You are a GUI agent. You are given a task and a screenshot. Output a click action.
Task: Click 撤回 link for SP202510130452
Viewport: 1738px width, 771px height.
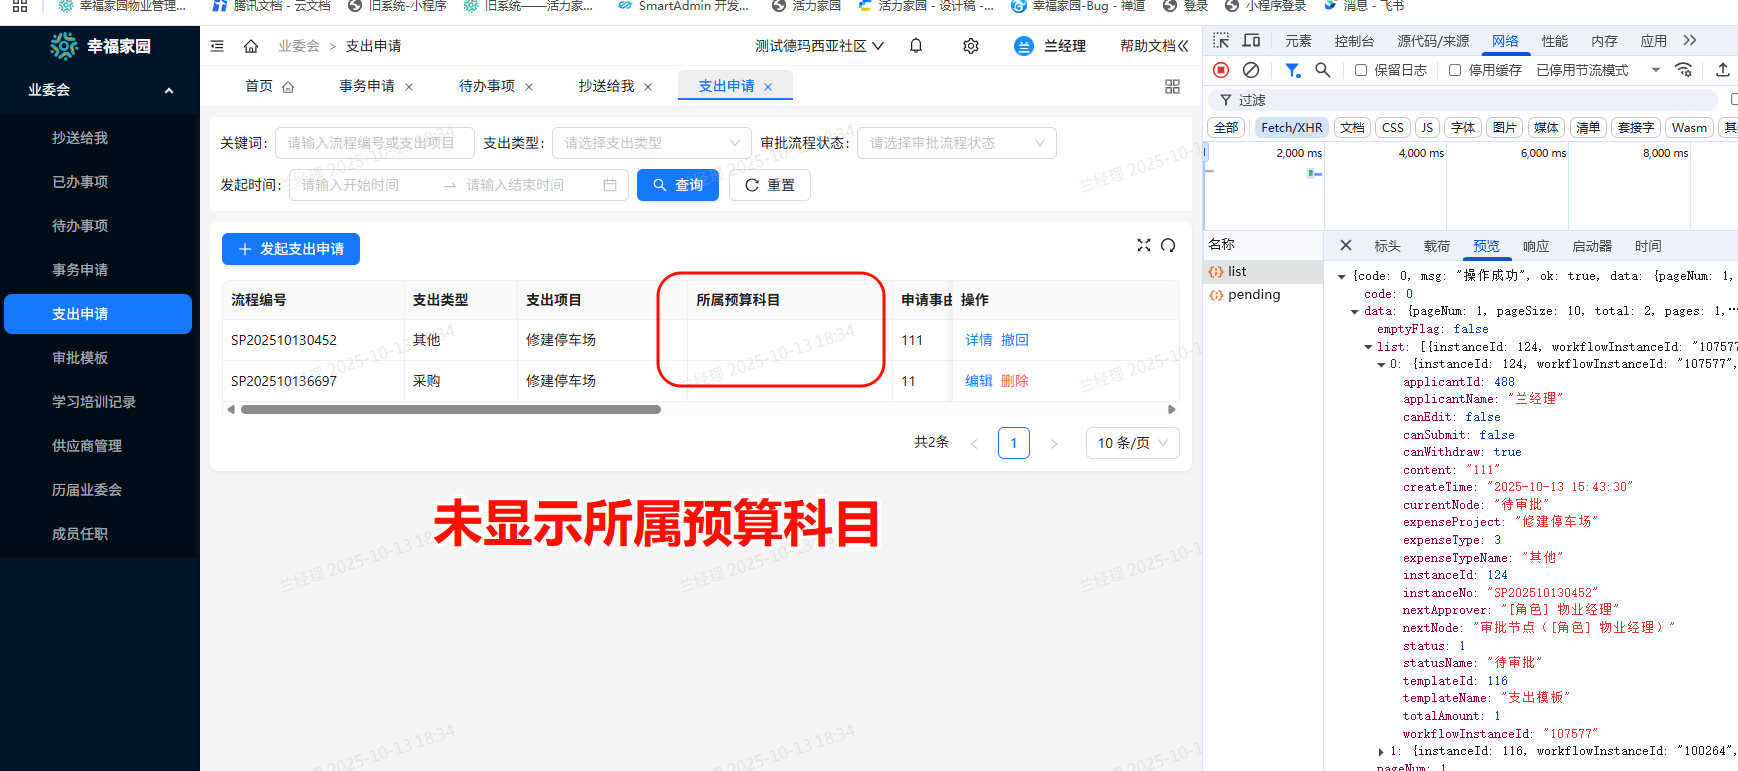pyautogui.click(x=1015, y=340)
